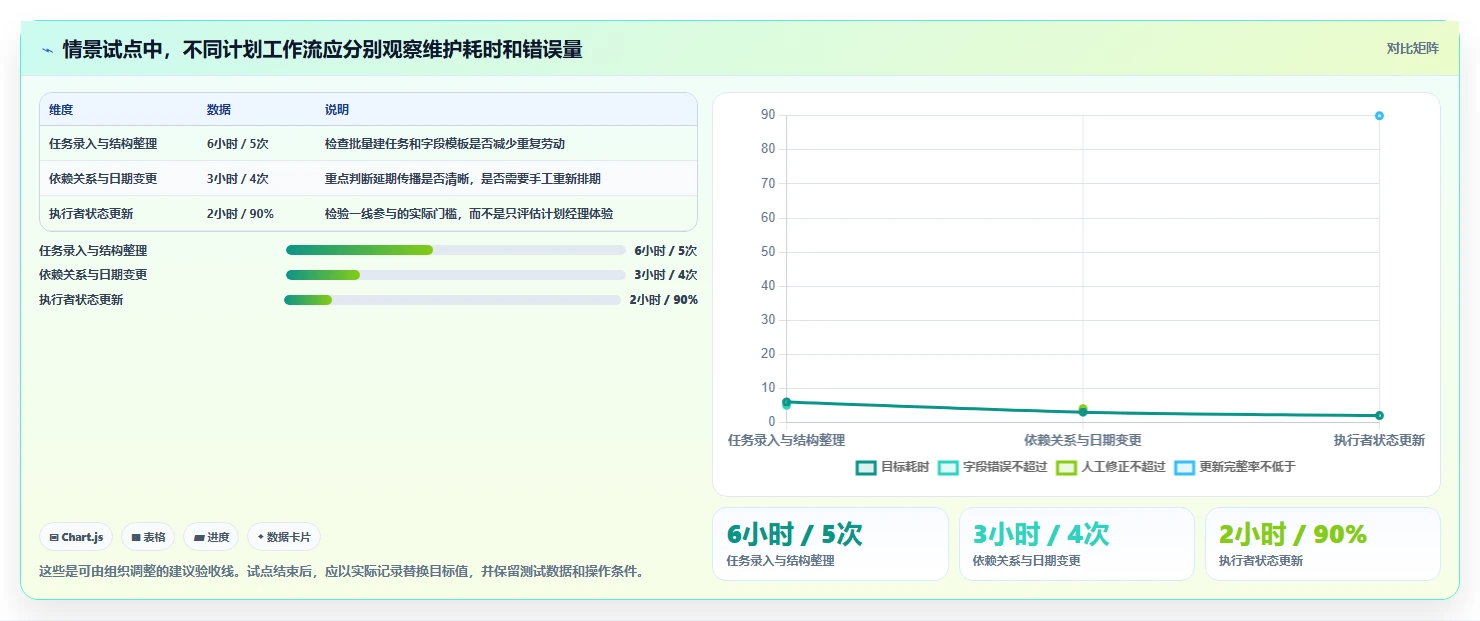Select table cell 依赖关系与日期变更
This screenshot has width=1480, height=621.
[x=103, y=179]
